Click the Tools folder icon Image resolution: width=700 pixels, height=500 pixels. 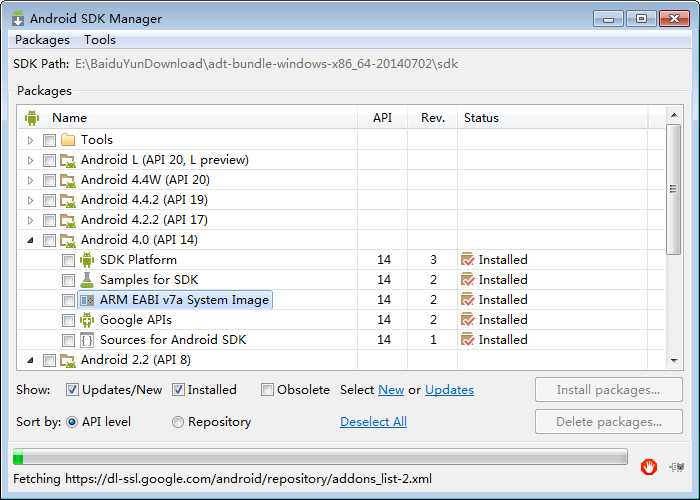(68, 140)
